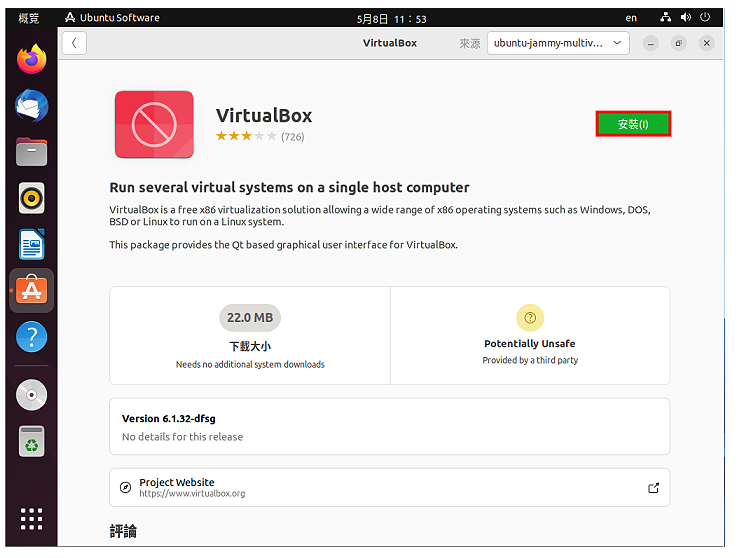The height and width of the screenshot is (558, 745).
Task: Click the star rating with 726 reviews
Action: point(260,137)
